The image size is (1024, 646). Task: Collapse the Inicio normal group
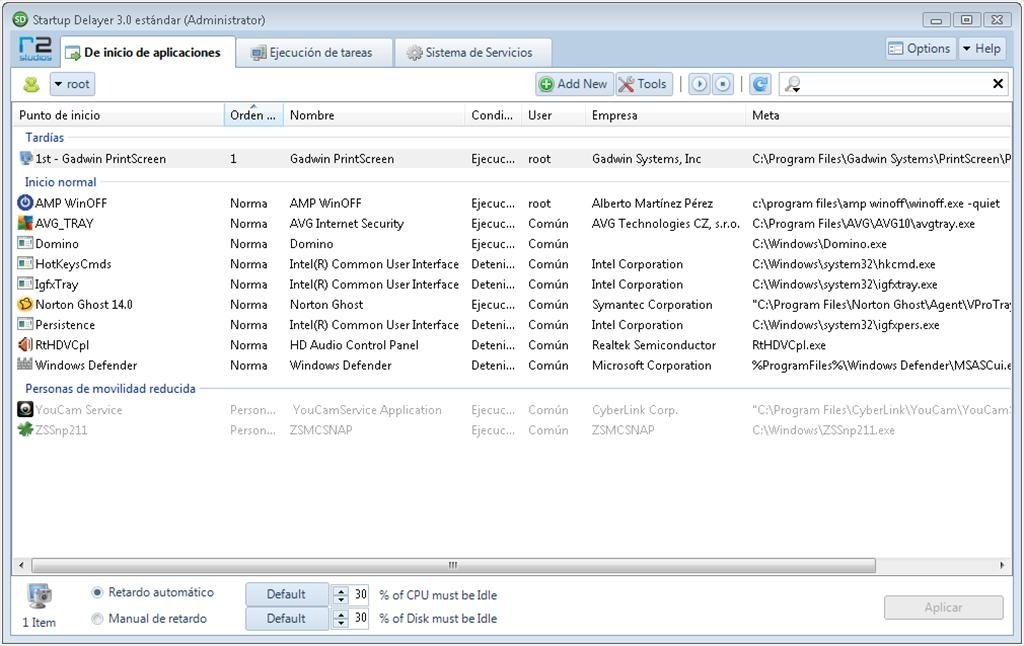60,182
